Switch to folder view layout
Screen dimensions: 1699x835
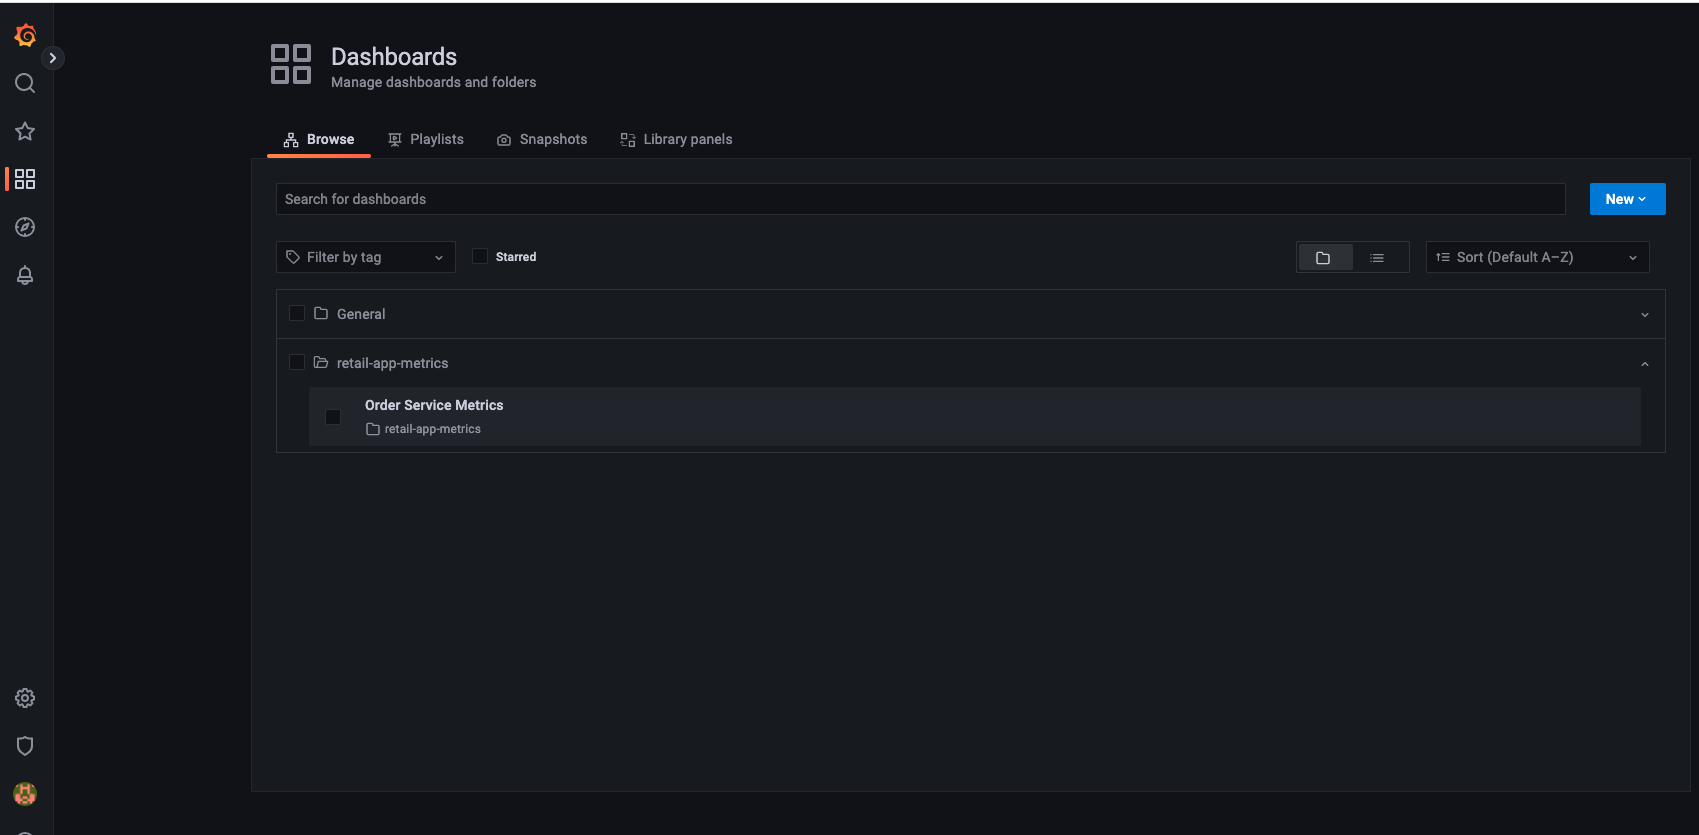coord(1324,257)
